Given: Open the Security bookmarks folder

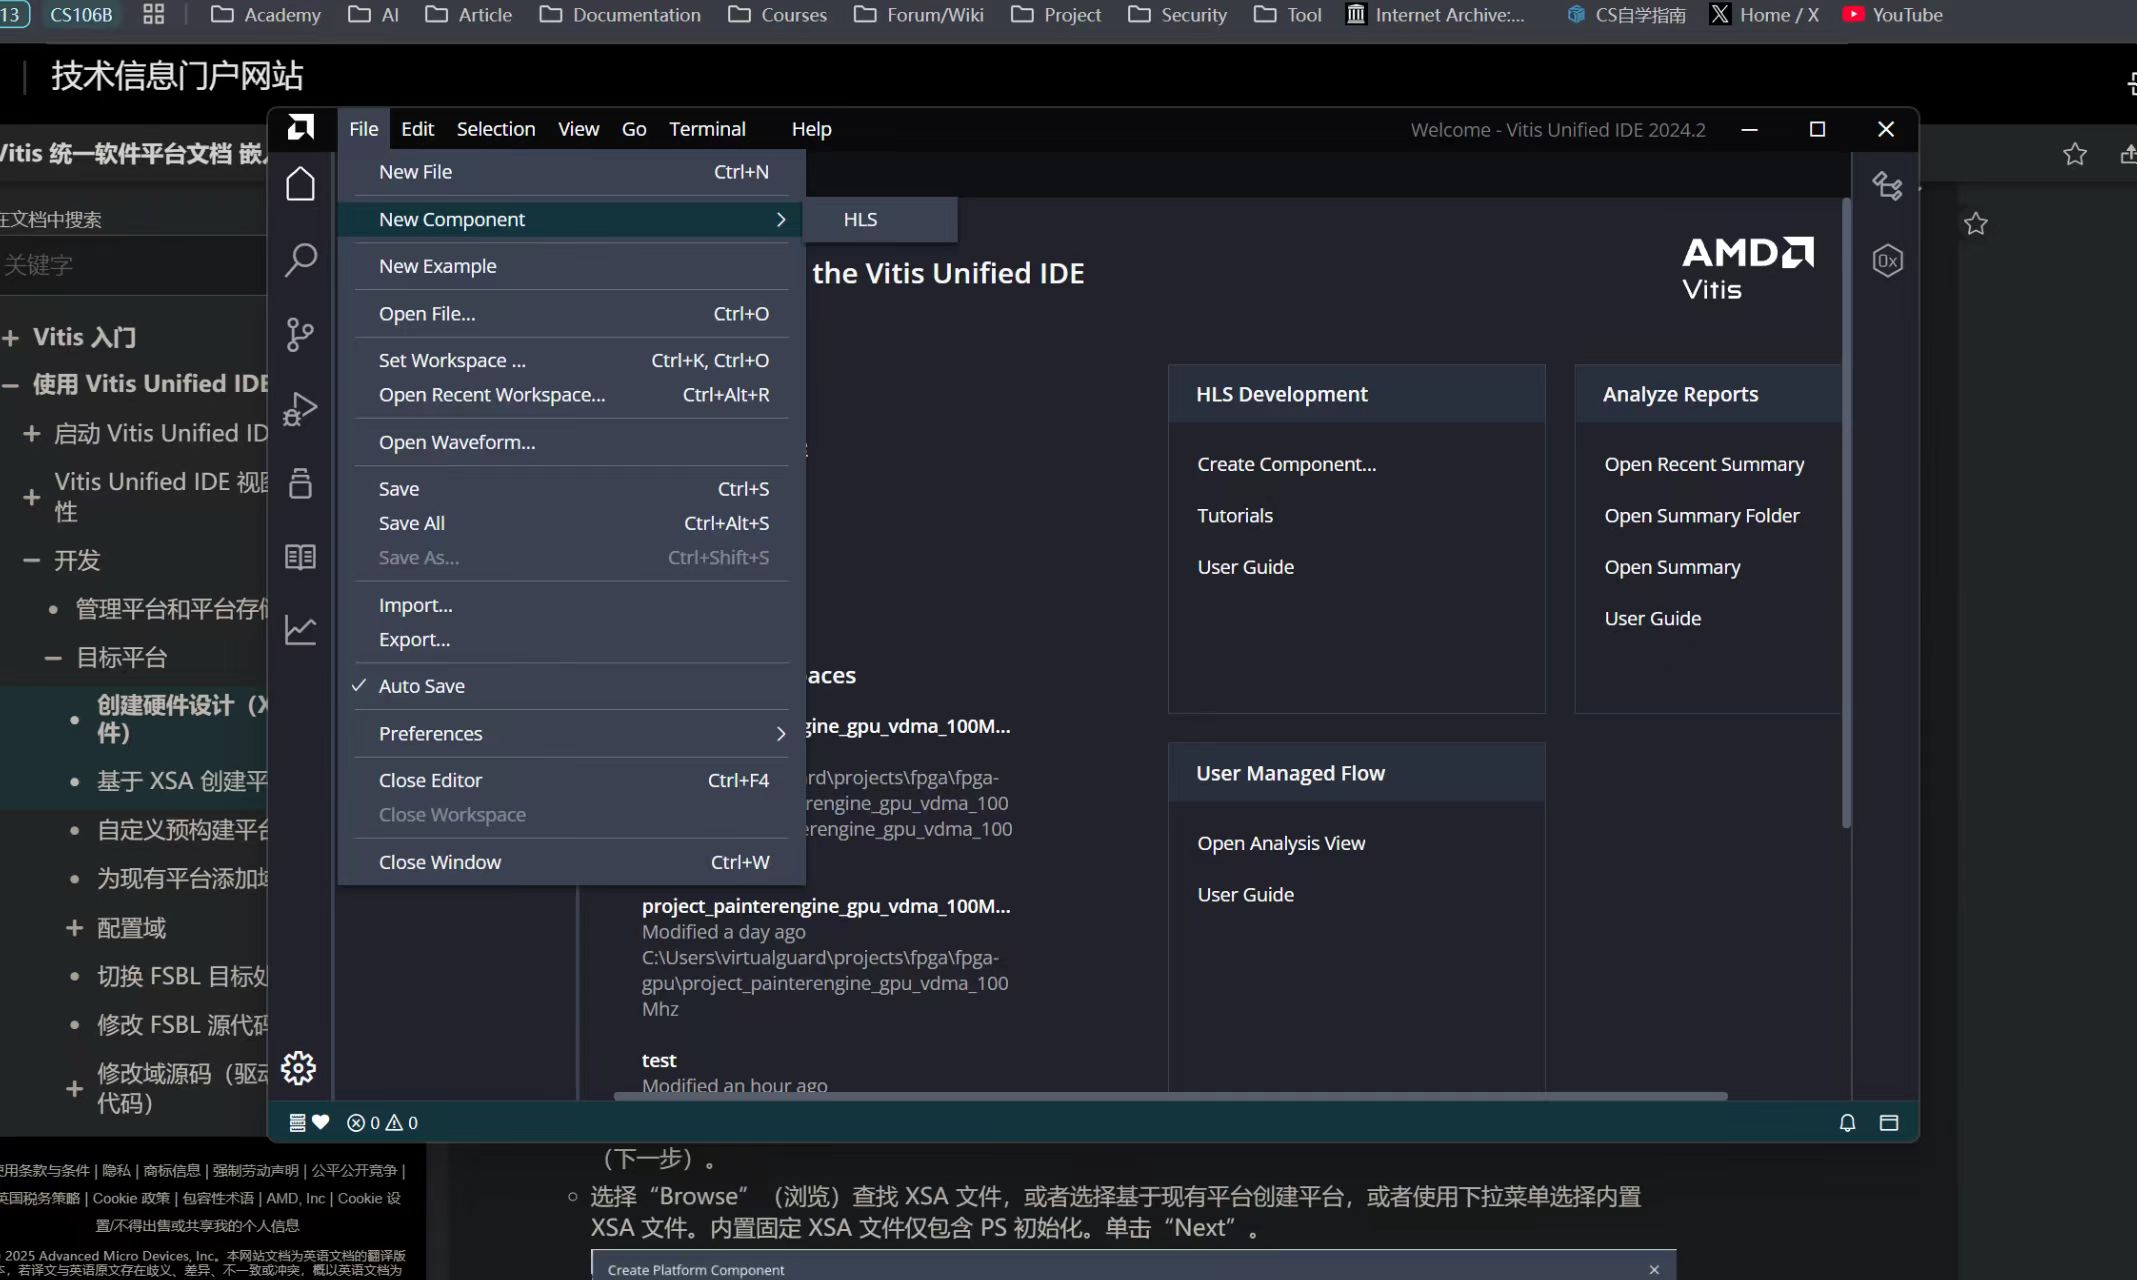Looking at the screenshot, I should (1178, 15).
